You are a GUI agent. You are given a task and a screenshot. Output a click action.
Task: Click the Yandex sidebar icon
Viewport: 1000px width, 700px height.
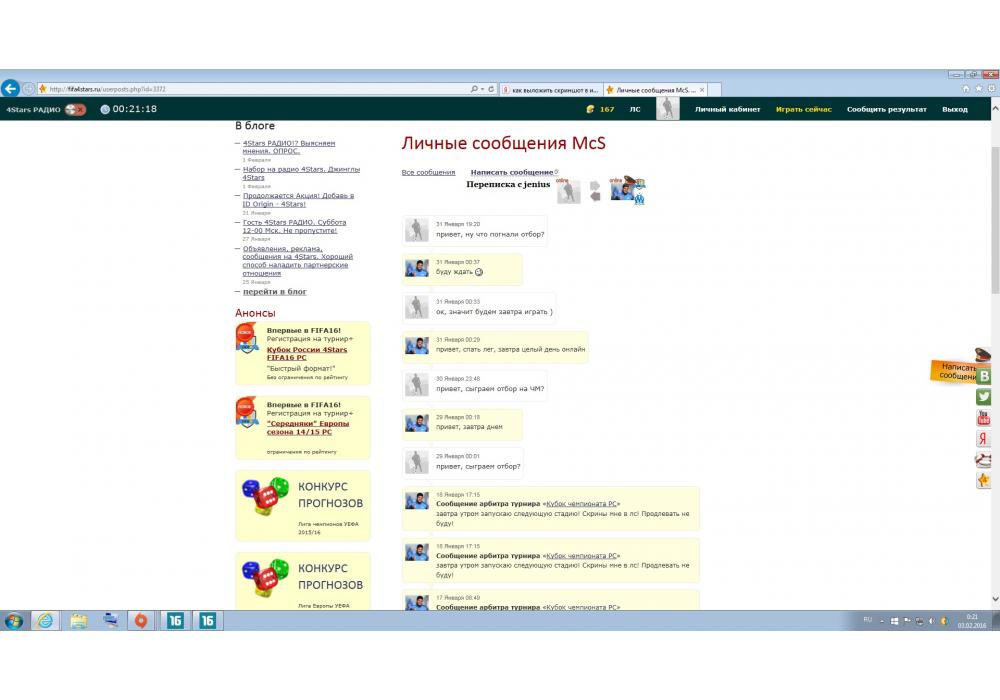coord(984,439)
